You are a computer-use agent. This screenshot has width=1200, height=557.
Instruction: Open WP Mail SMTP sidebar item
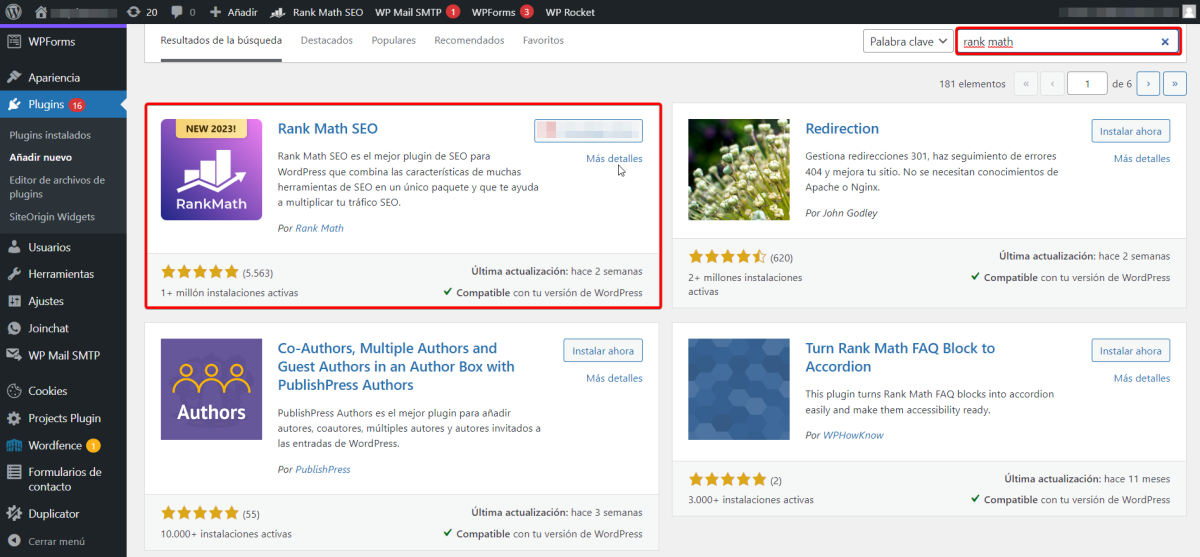(x=63, y=355)
